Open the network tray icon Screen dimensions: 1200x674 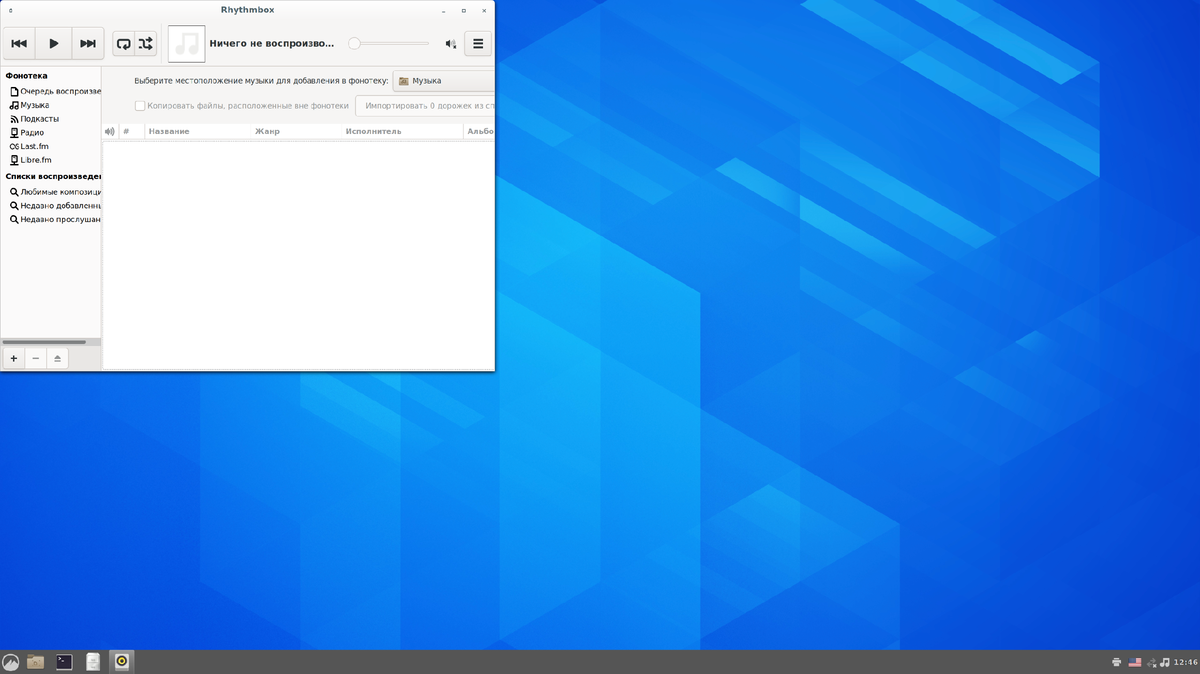pyautogui.click(x=1151, y=662)
